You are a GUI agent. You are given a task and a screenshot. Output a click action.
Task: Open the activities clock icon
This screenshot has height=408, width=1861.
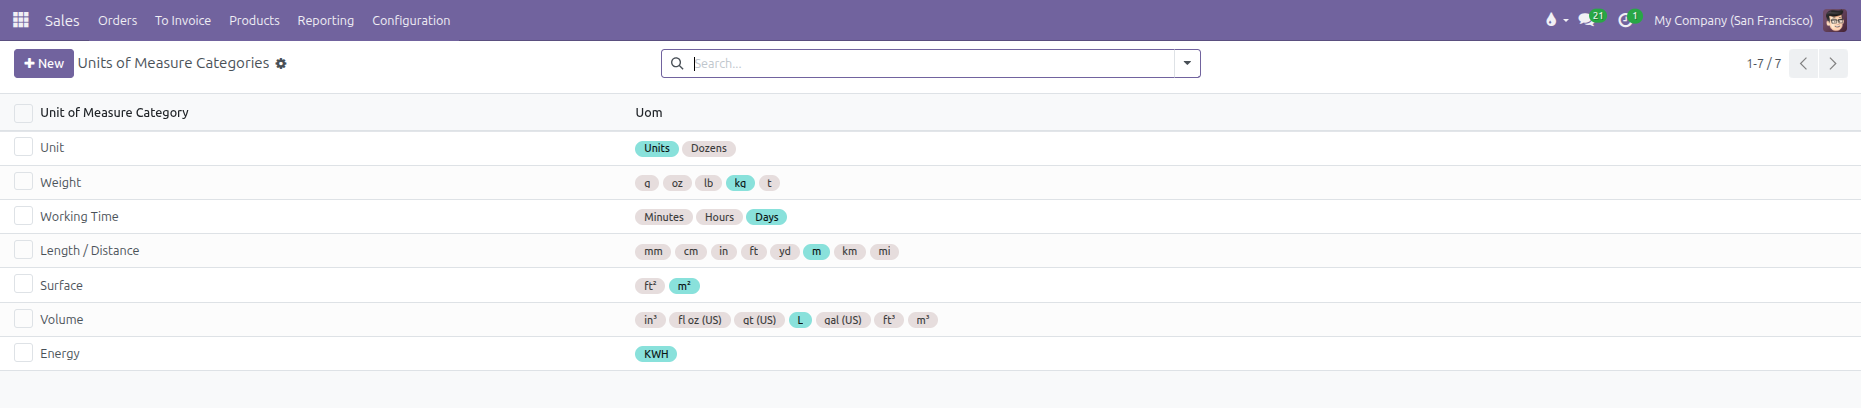coord(1629,19)
